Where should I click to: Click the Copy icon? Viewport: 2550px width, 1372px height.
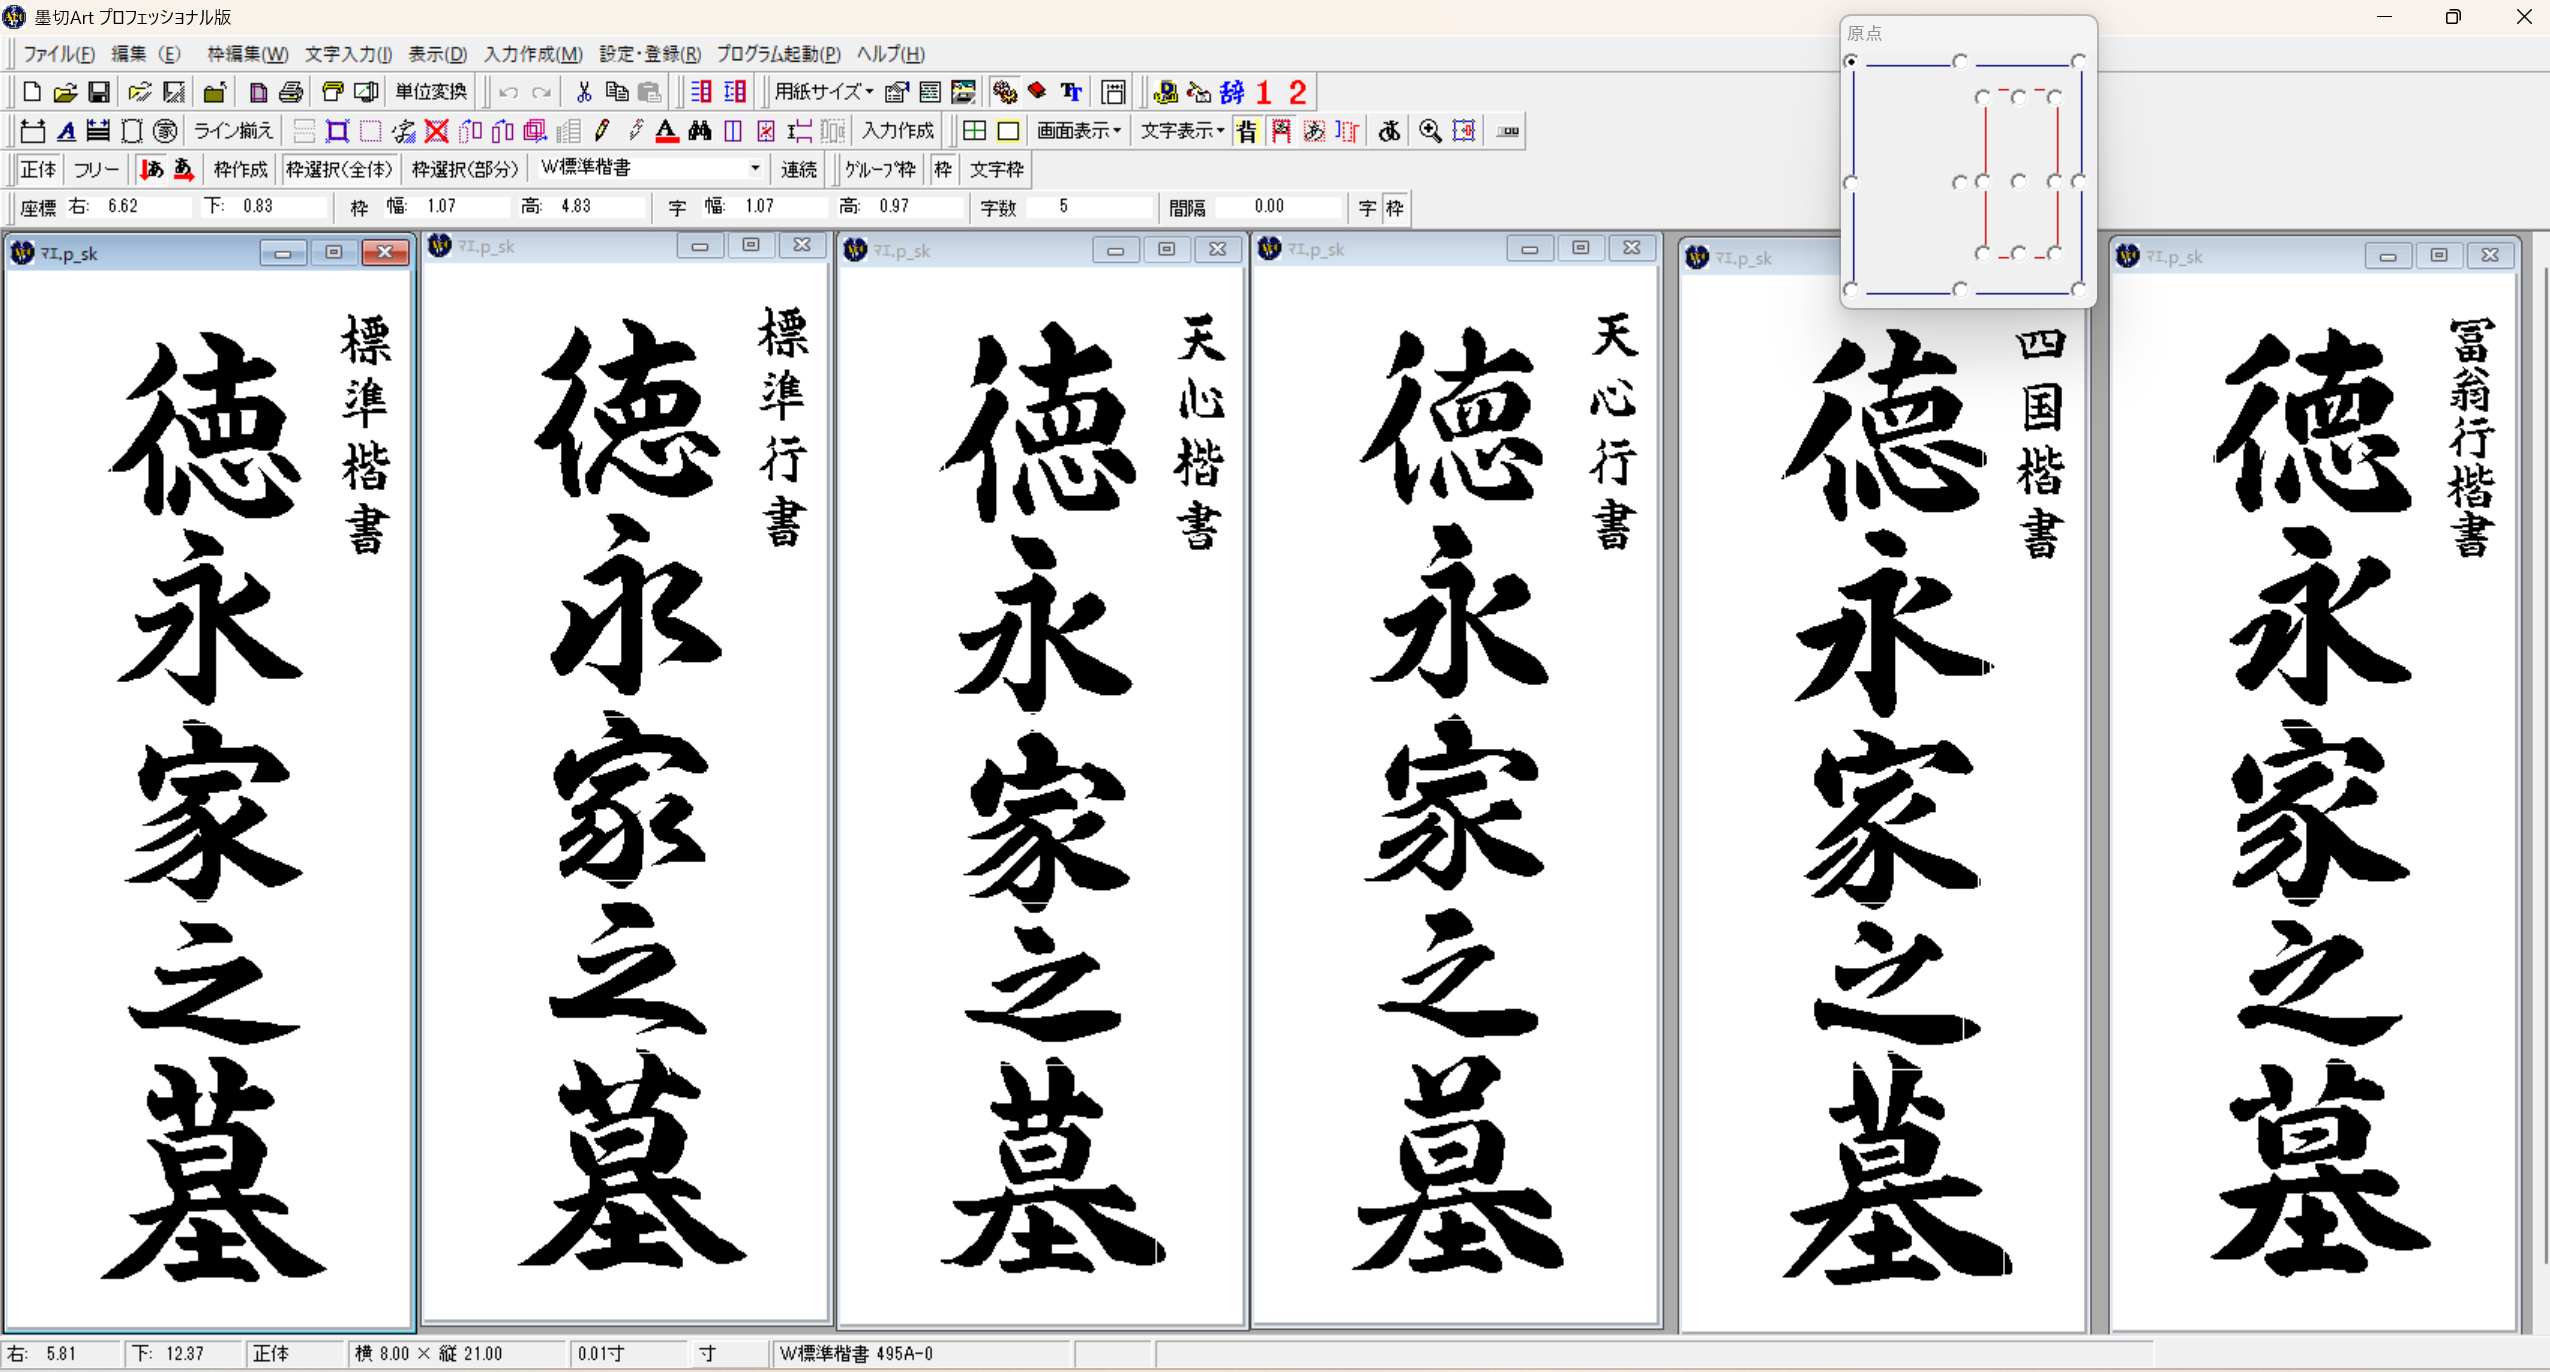(617, 92)
